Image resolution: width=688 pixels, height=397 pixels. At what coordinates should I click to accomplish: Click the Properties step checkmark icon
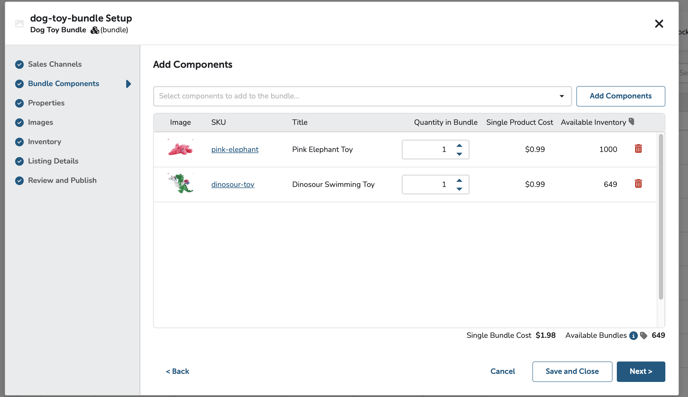tap(19, 103)
